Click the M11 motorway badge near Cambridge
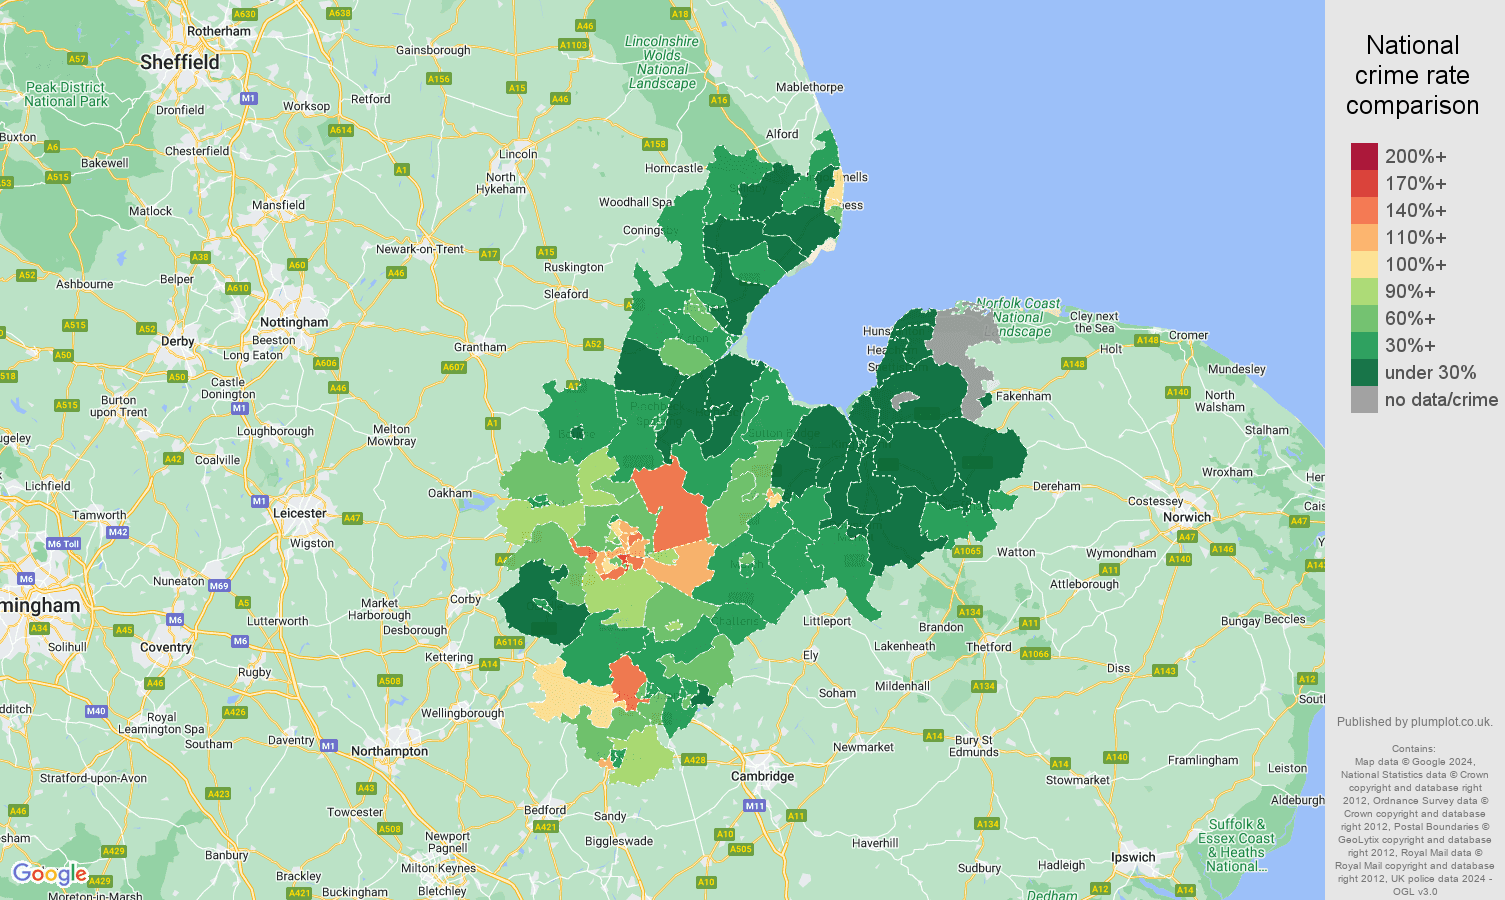Image resolution: width=1505 pixels, height=900 pixels. (x=754, y=805)
